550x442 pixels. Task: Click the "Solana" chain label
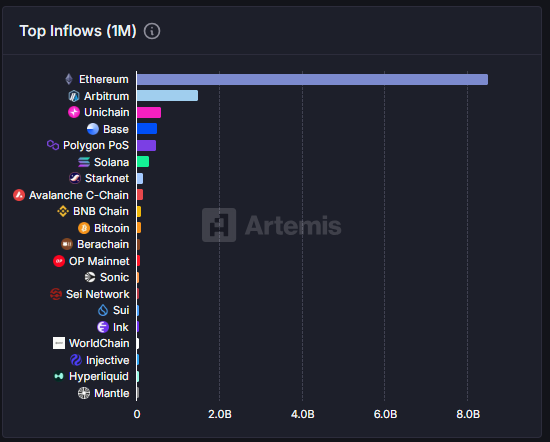point(111,162)
